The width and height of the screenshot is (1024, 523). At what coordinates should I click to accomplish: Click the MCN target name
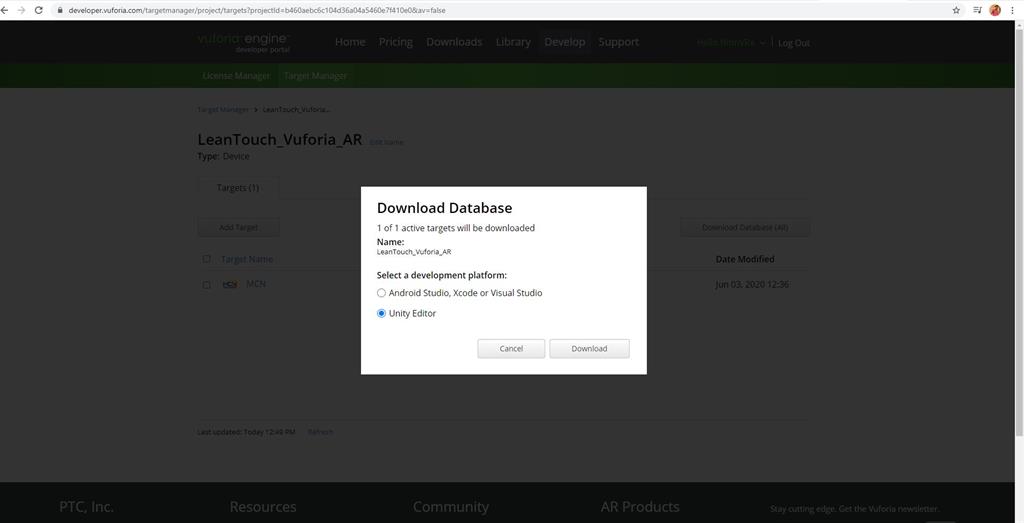click(x=255, y=284)
